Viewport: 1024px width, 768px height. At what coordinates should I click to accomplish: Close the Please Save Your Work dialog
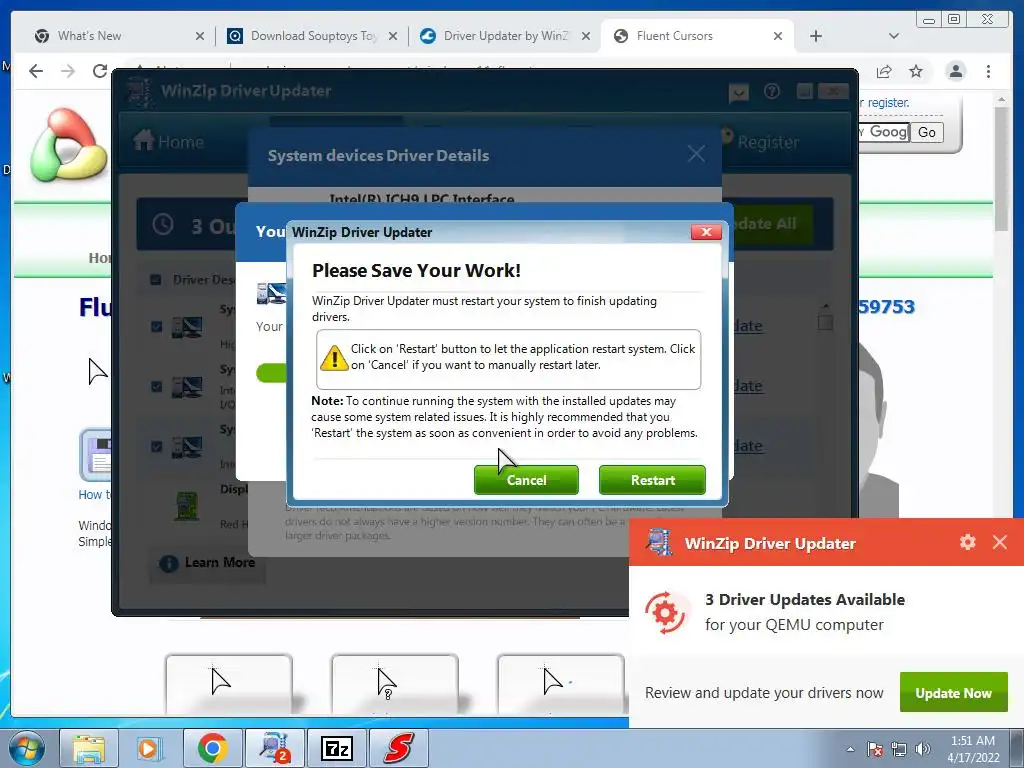point(706,232)
